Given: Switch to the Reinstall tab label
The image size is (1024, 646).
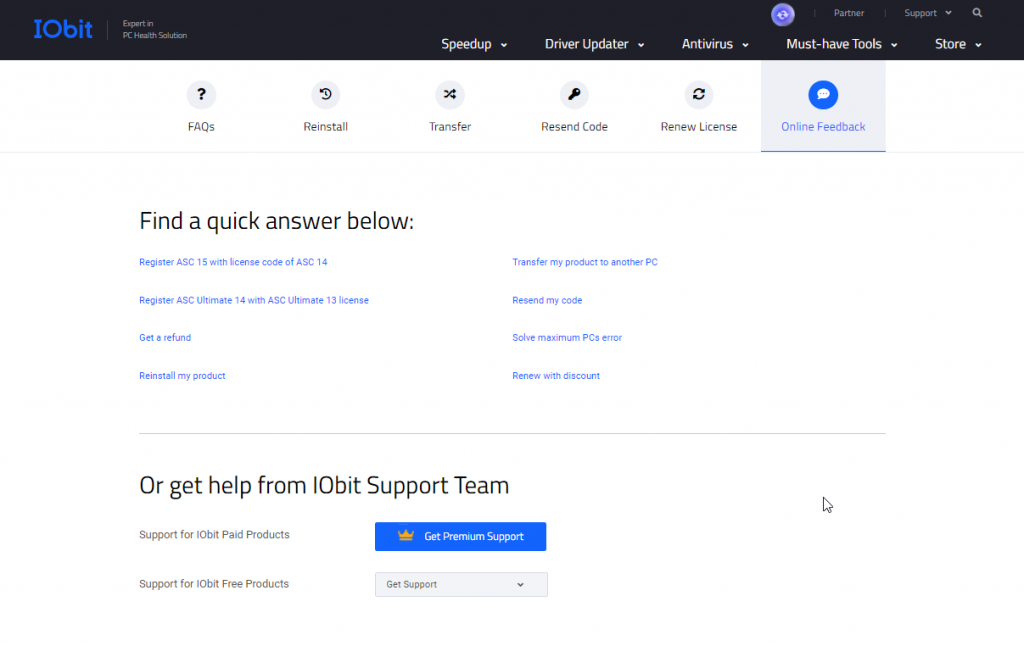Looking at the screenshot, I should pos(325,127).
